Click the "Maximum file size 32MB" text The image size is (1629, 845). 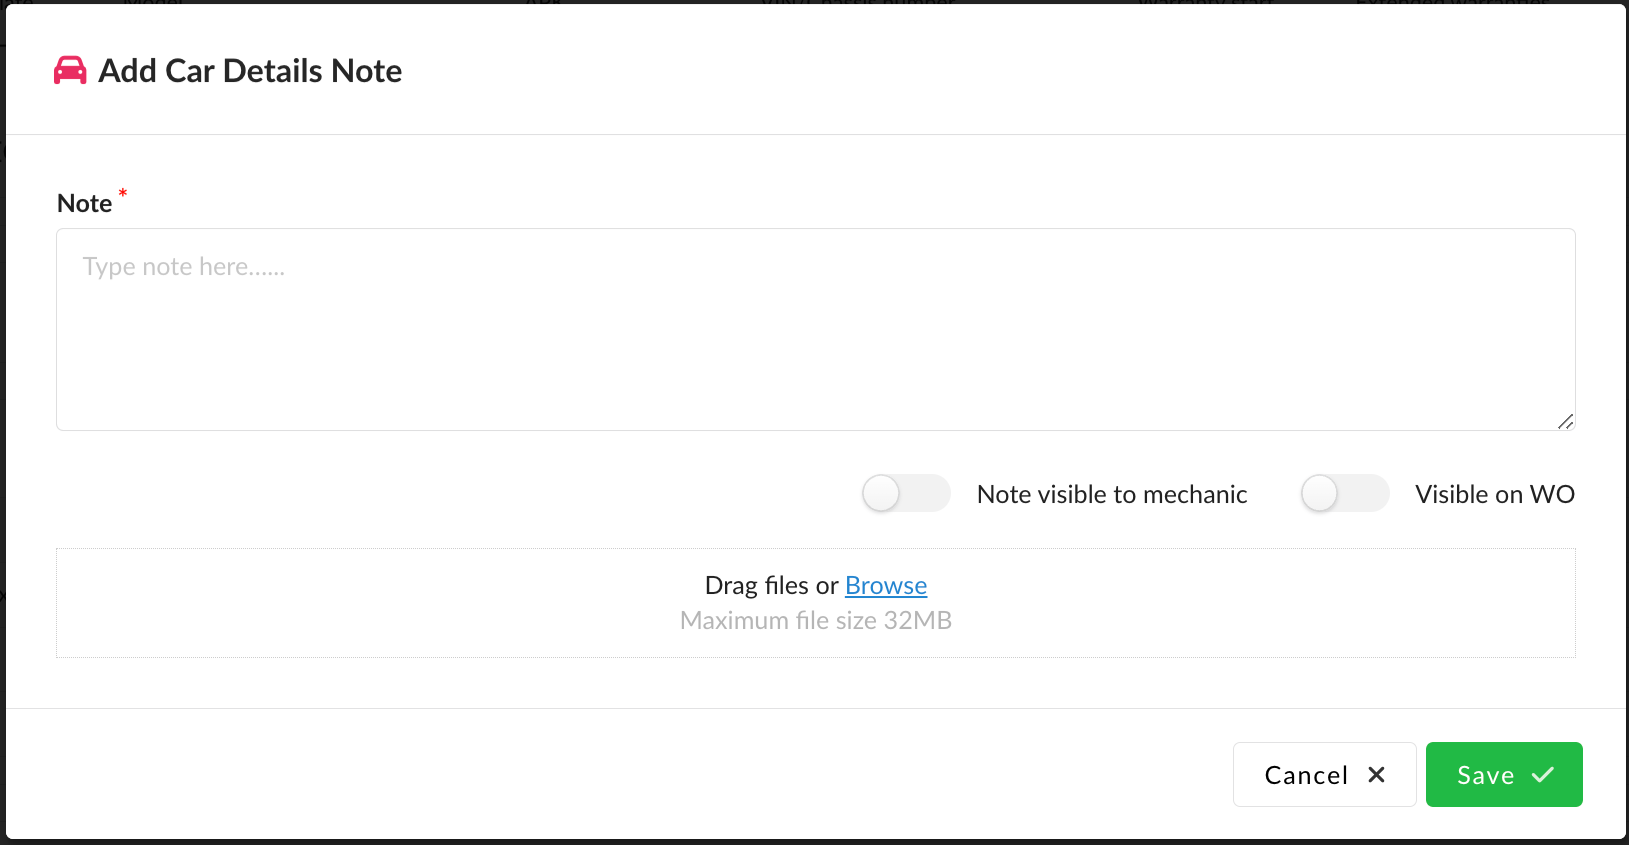point(815,621)
